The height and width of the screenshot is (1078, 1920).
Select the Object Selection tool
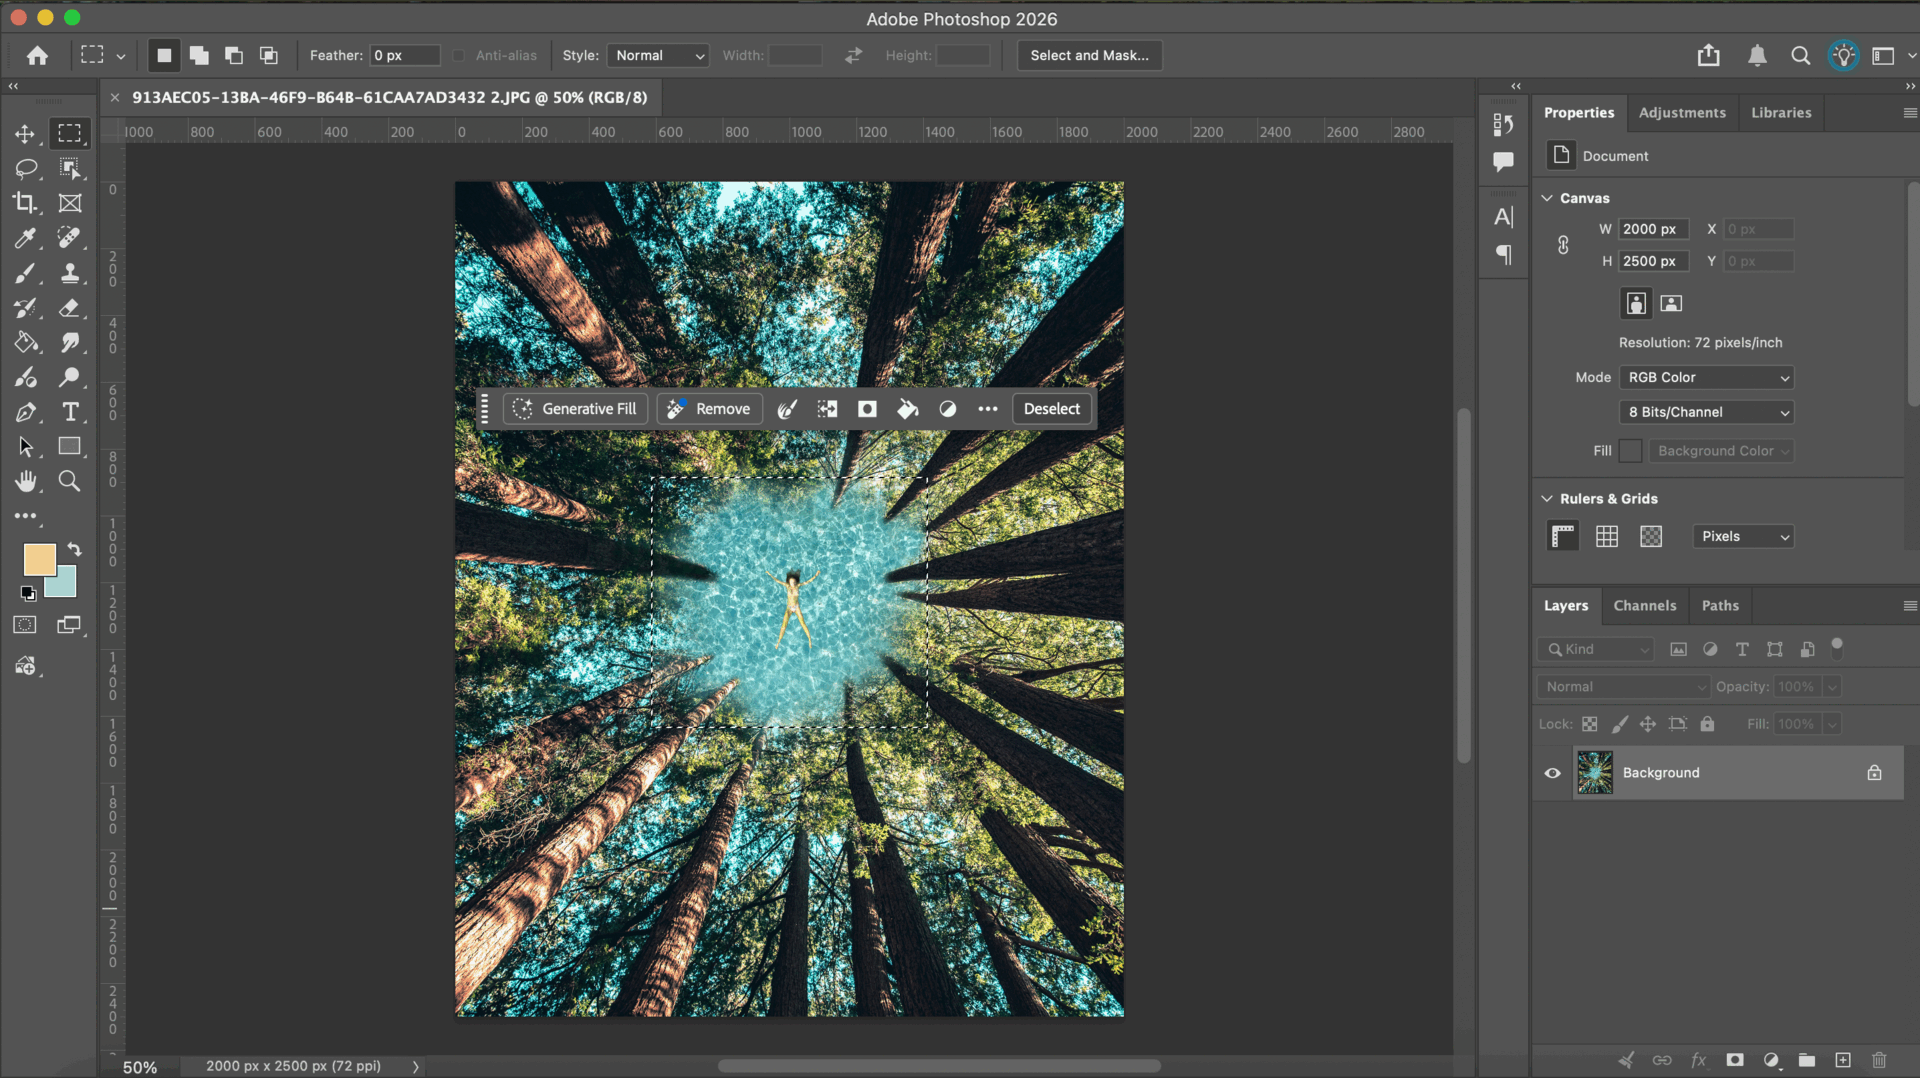(x=69, y=168)
